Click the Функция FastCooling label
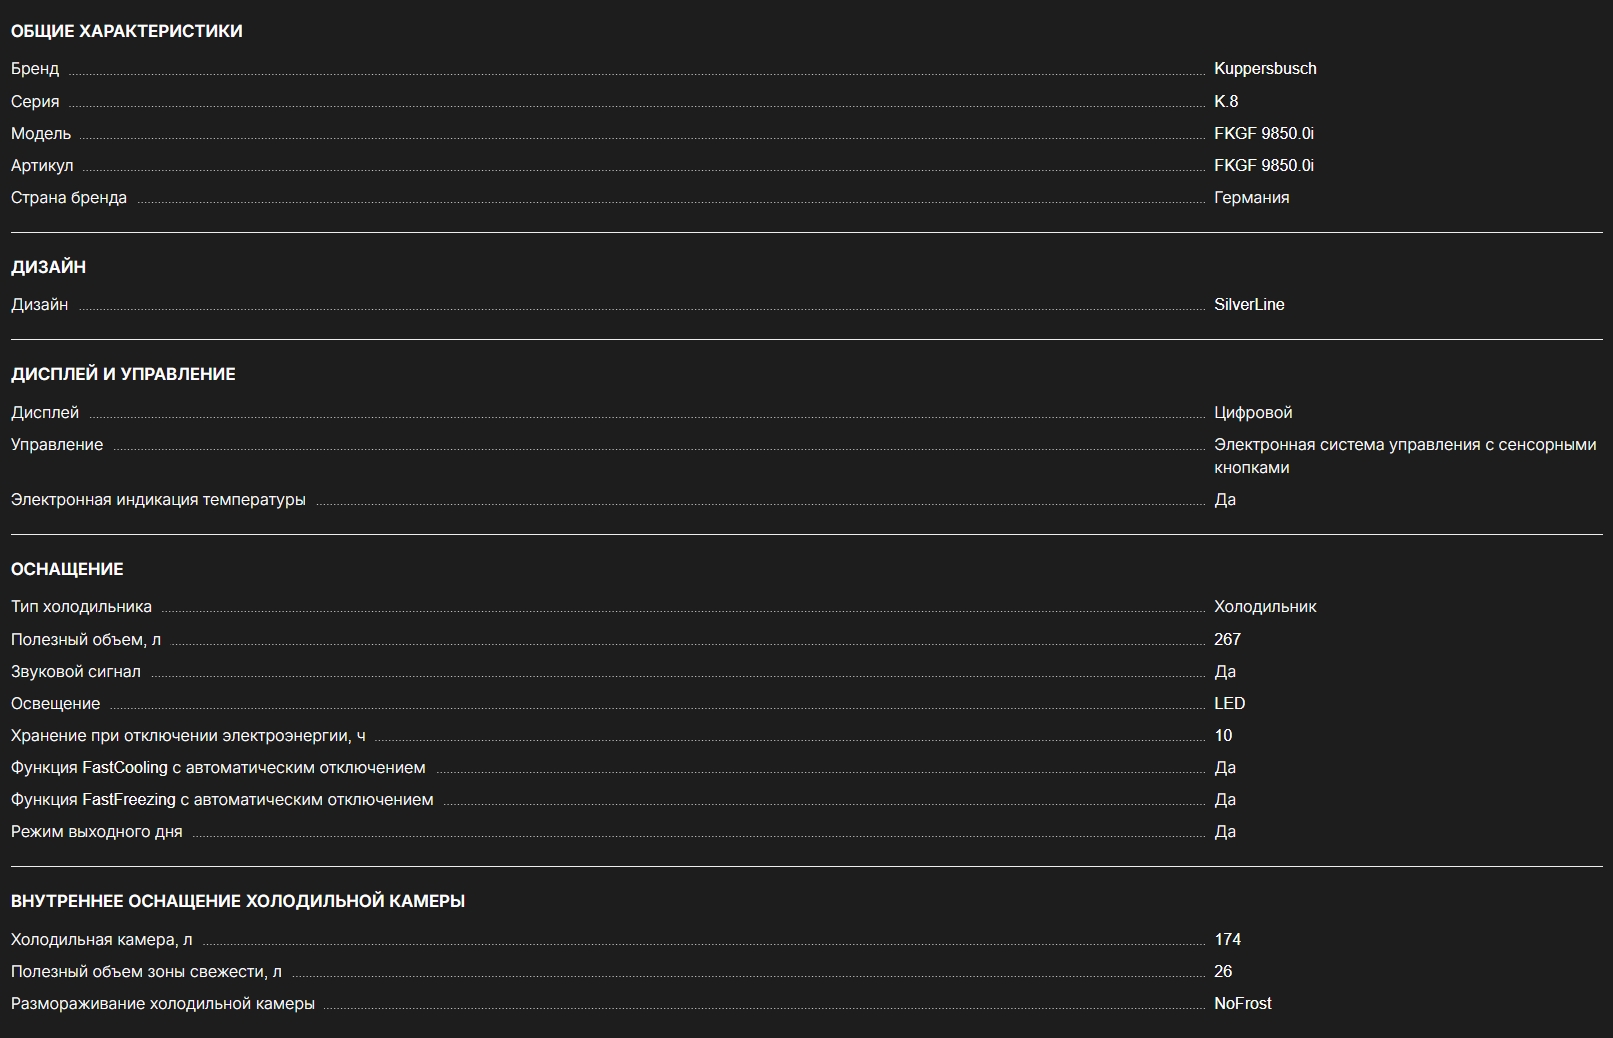This screenshot has height=1038, width=1613. pos(218,767)
